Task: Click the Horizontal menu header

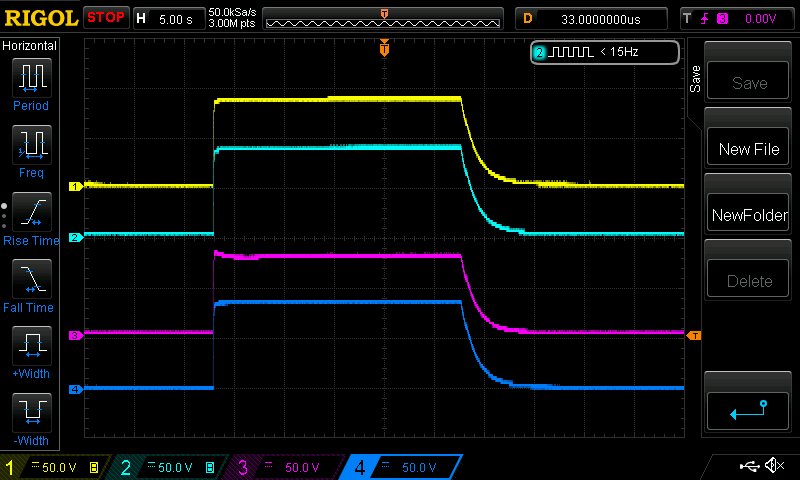Action: [29, 45]
